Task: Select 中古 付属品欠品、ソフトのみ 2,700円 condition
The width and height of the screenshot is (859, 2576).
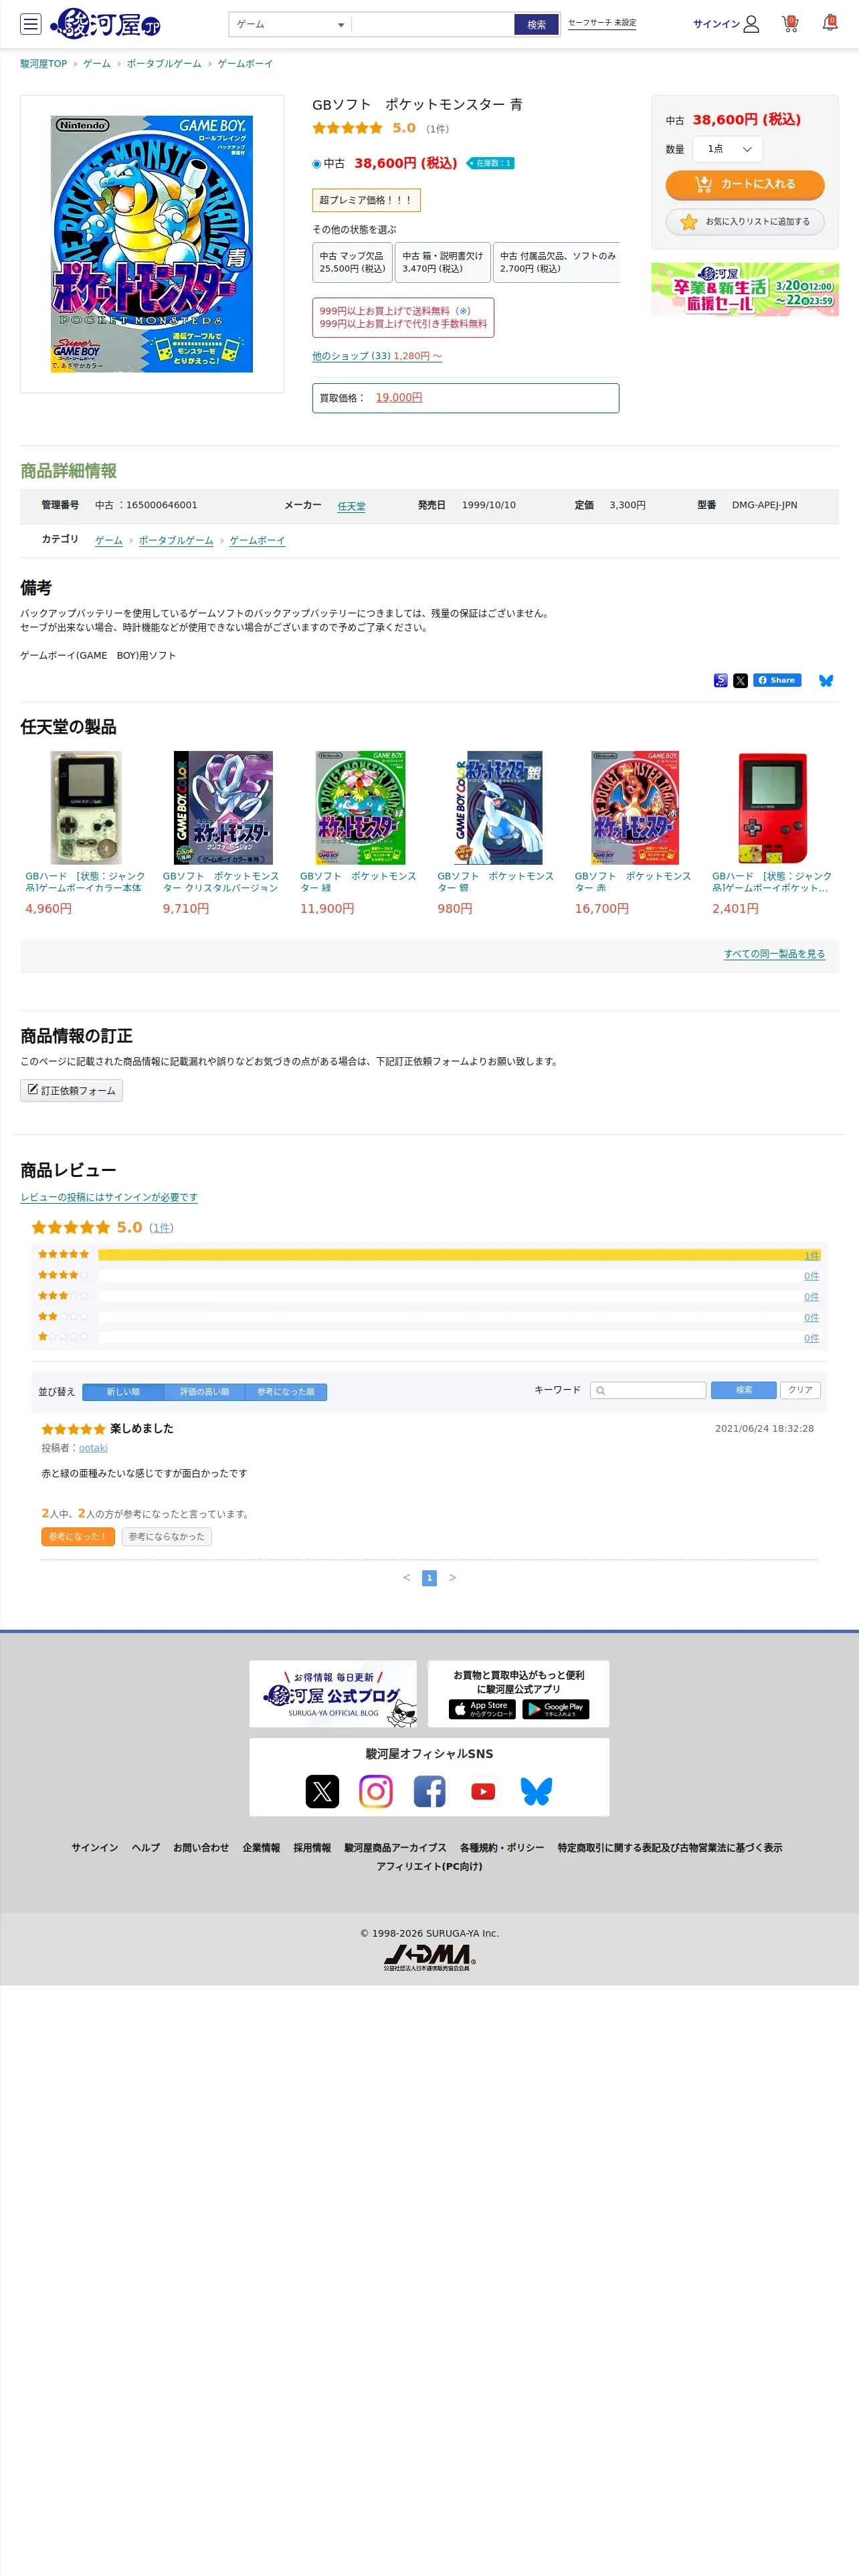Action: (x=557, y=262)
